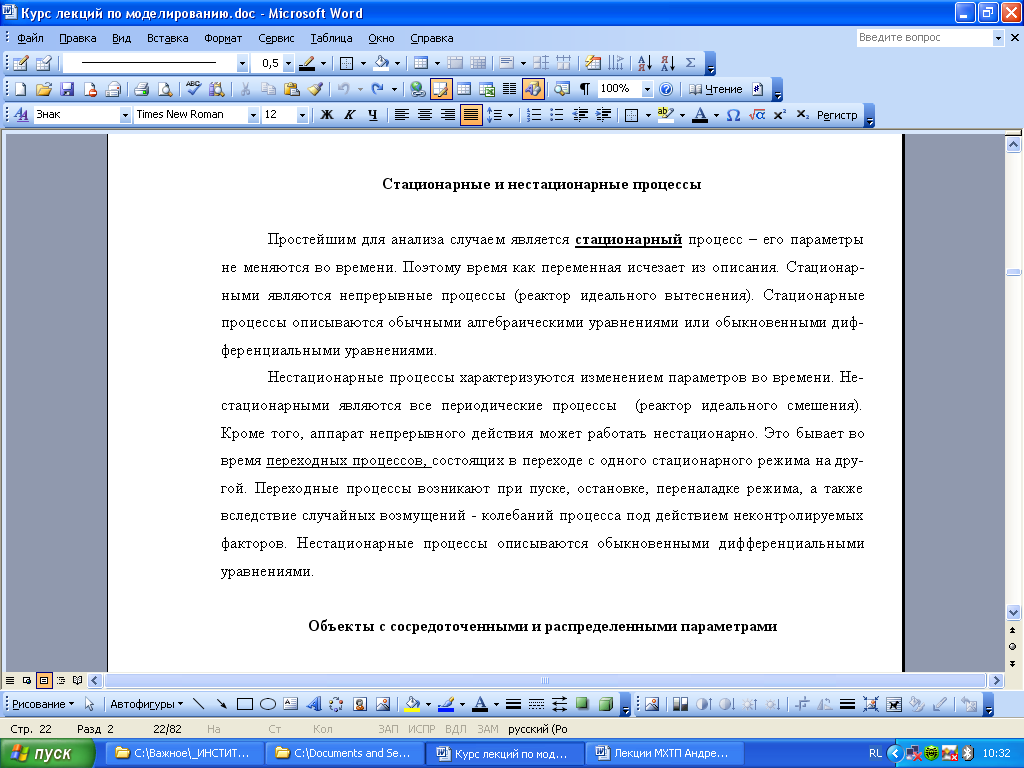
Task: Undo the last action
Action: 343,89
